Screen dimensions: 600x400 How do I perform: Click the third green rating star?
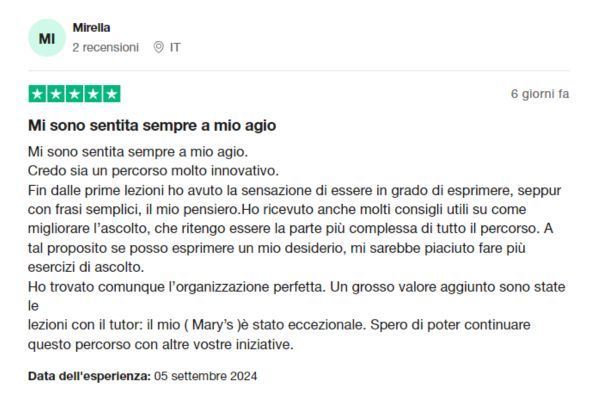click(x=74, y=94)
